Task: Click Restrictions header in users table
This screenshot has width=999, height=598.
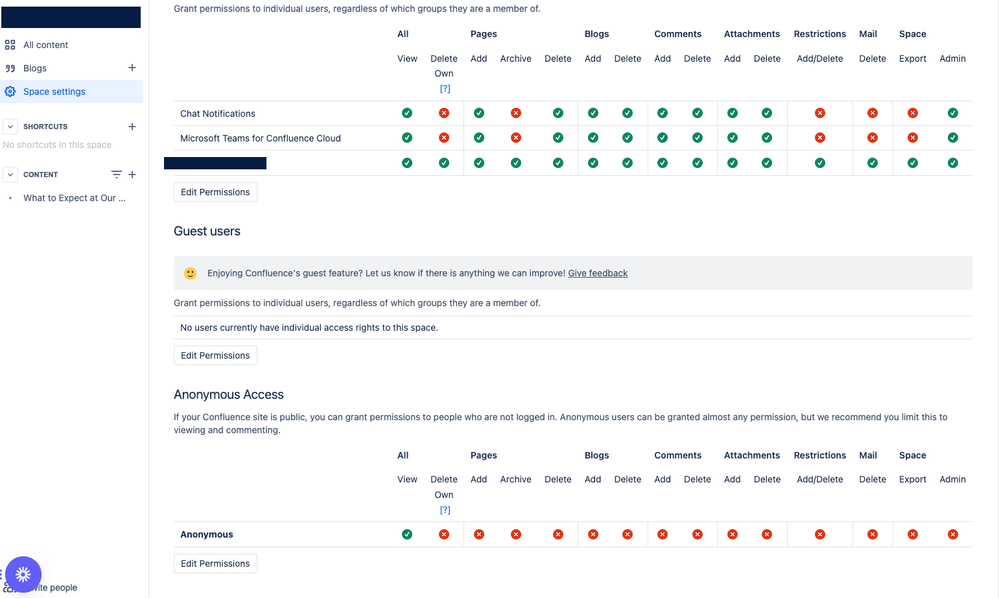Action: (820, 34)
